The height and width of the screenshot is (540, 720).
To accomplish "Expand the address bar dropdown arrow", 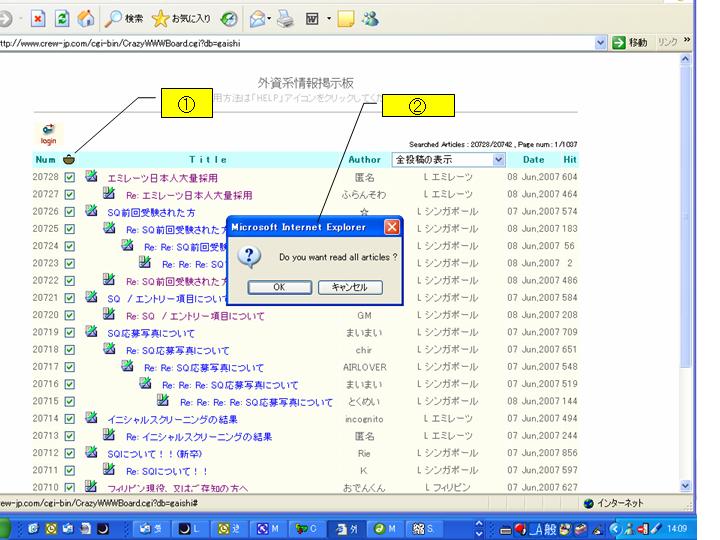I will click(601, 43).
